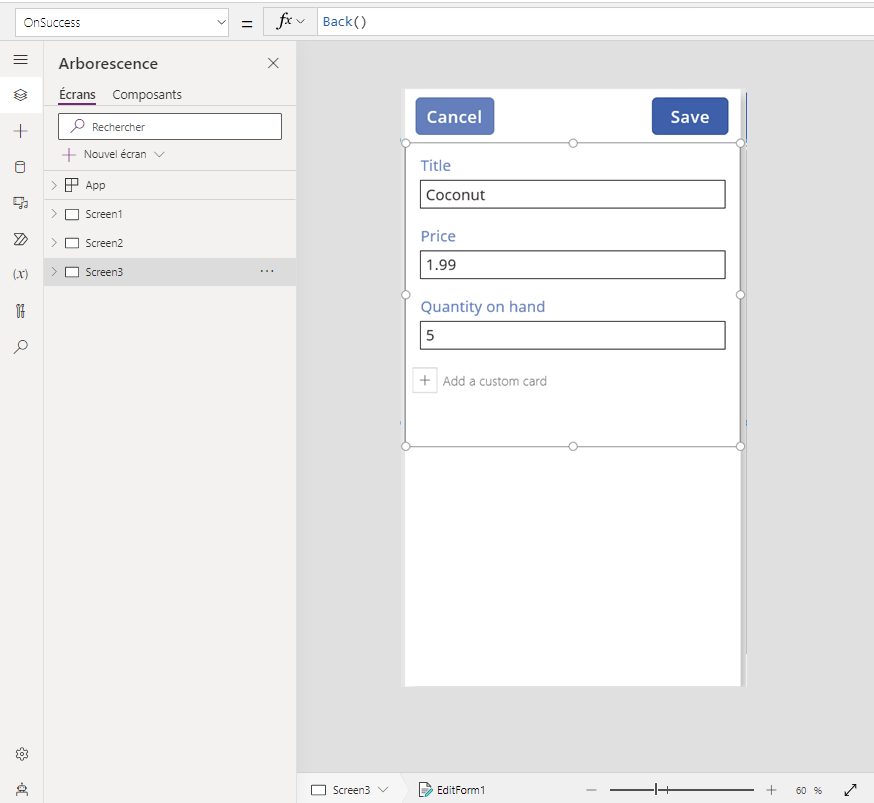Click the Save button on canvas
This screenshot has height=803, width=874.
(690, 116)
